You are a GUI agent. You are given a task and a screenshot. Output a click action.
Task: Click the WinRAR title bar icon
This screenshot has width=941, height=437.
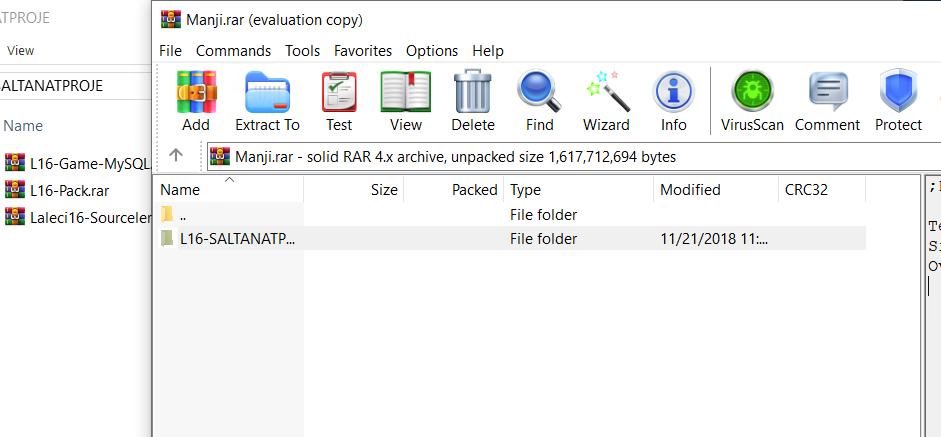tap(171, 19)
